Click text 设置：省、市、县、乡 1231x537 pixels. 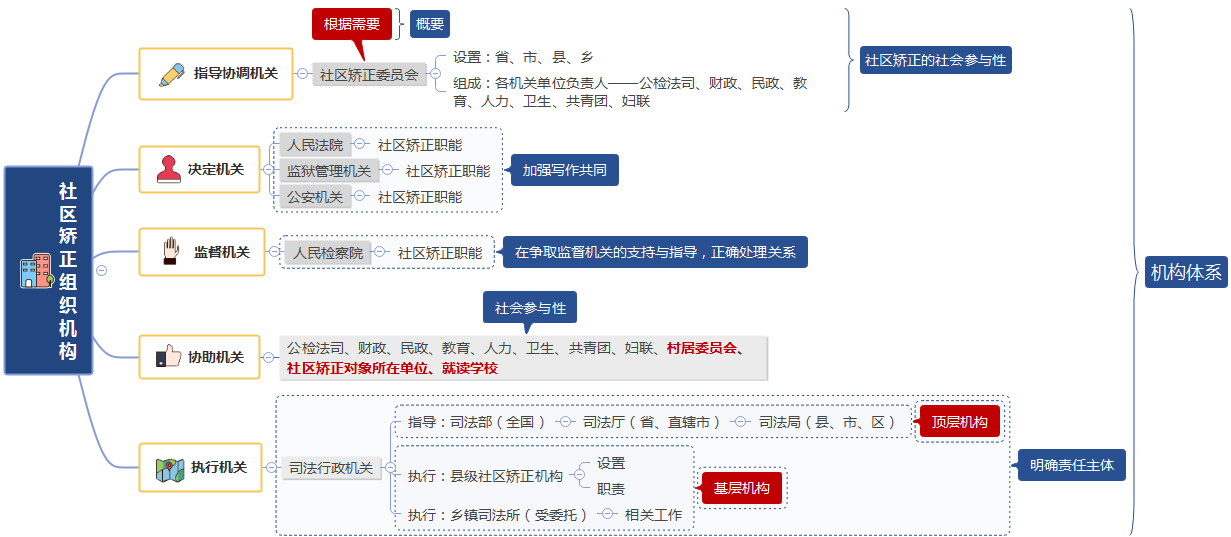pyautogui.click(x=523, y=57)
